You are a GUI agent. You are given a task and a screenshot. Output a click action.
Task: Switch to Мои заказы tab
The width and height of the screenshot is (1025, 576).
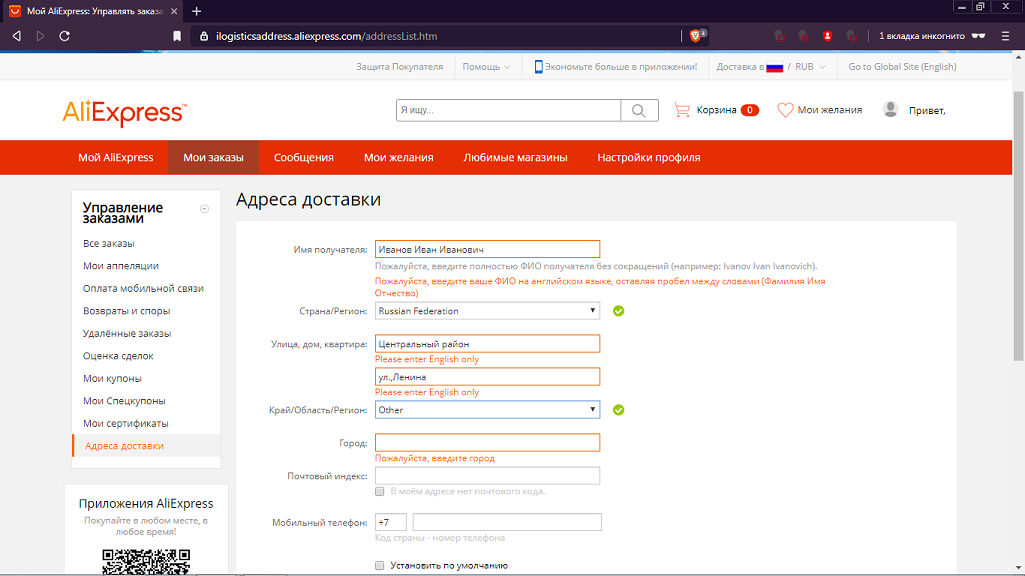213,158
